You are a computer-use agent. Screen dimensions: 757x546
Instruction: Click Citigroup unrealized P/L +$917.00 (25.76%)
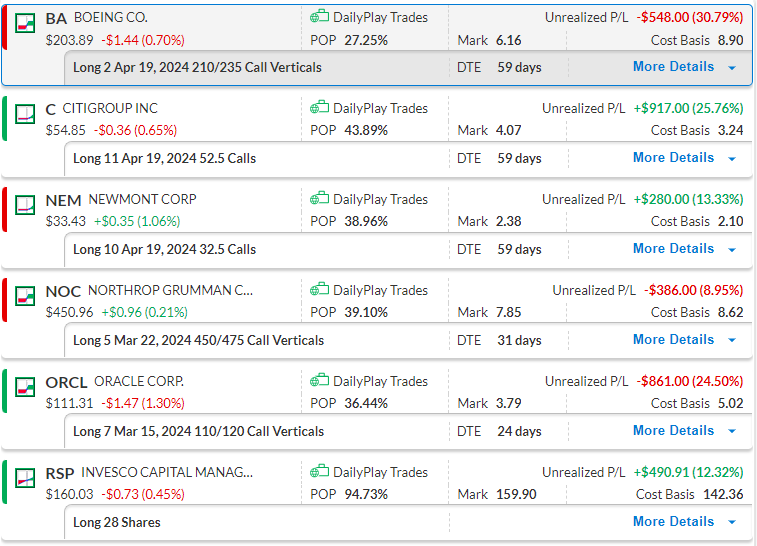click(688, 108)
